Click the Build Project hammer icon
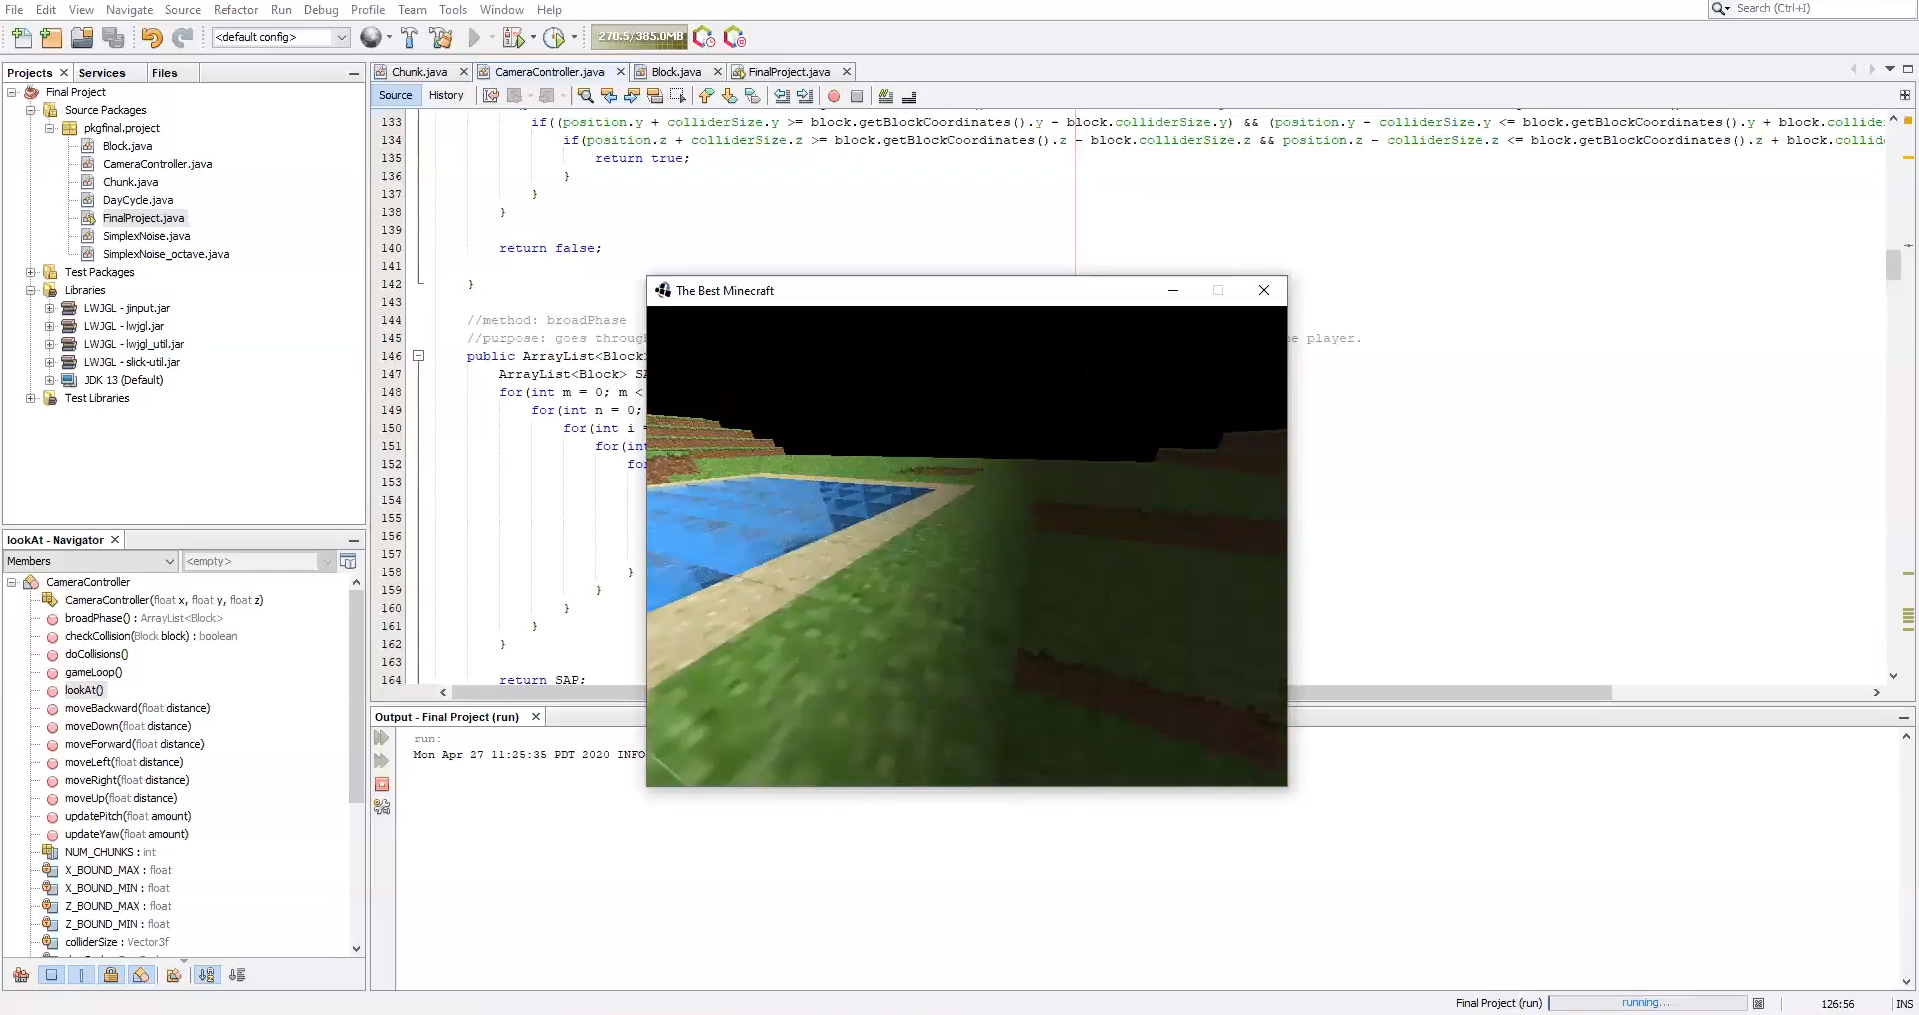 tap(409, 38)
